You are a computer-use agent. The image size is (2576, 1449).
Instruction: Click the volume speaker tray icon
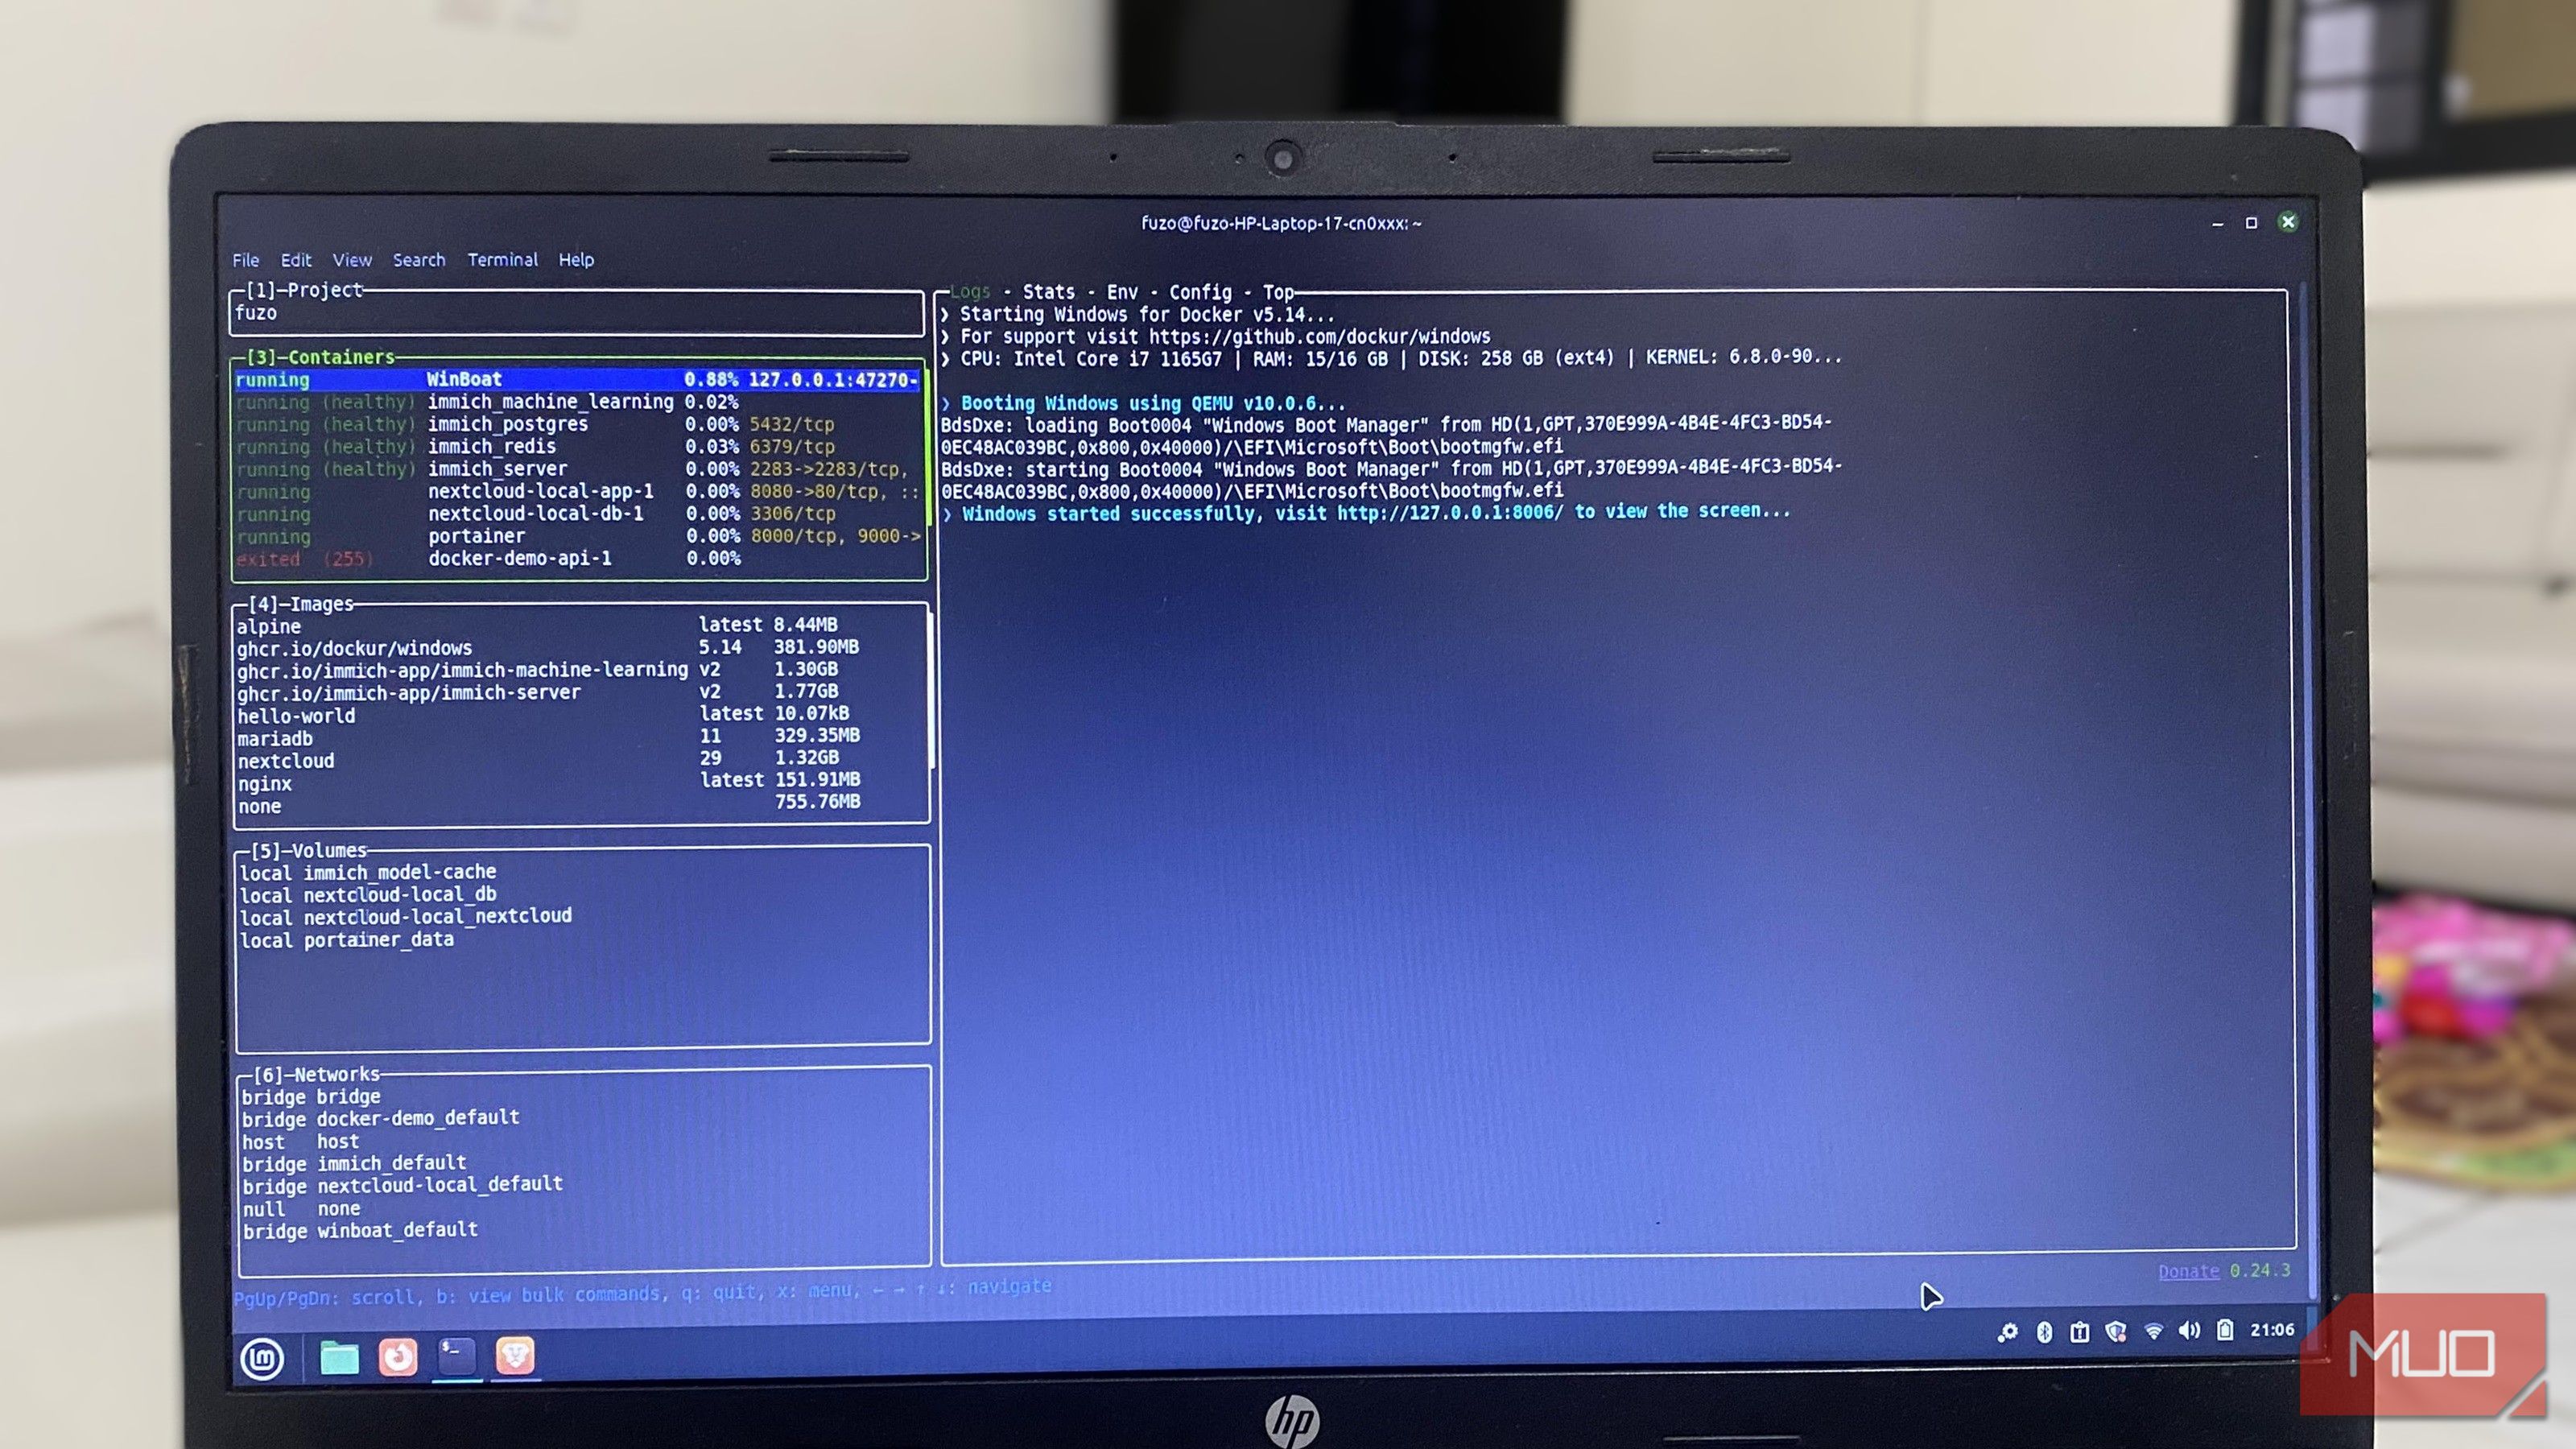coord(2189,1330)
